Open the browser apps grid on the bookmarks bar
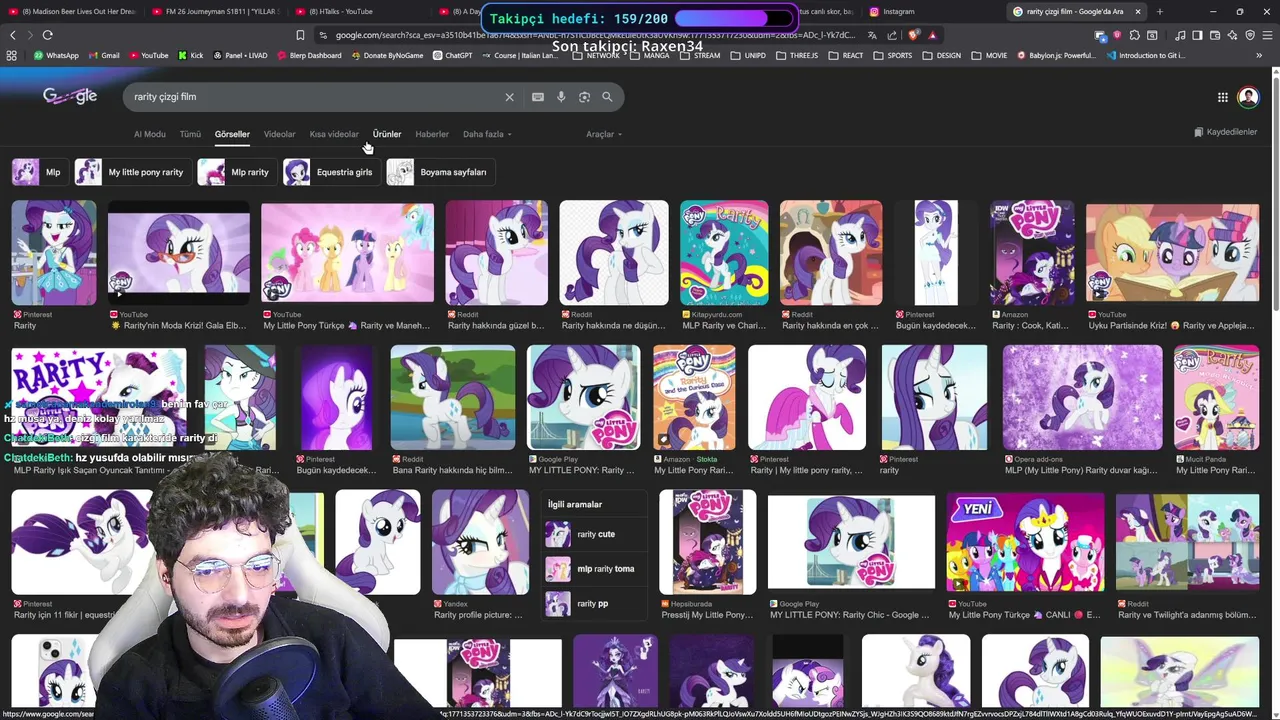The image size is (1280, 720). pos(12,56)
